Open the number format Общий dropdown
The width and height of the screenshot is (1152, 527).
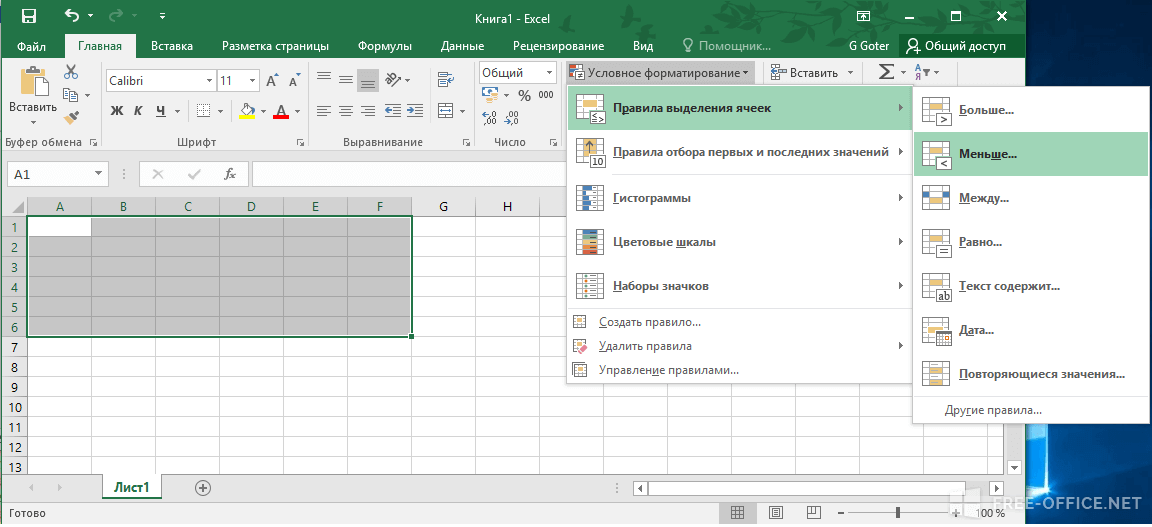point(549,73)
